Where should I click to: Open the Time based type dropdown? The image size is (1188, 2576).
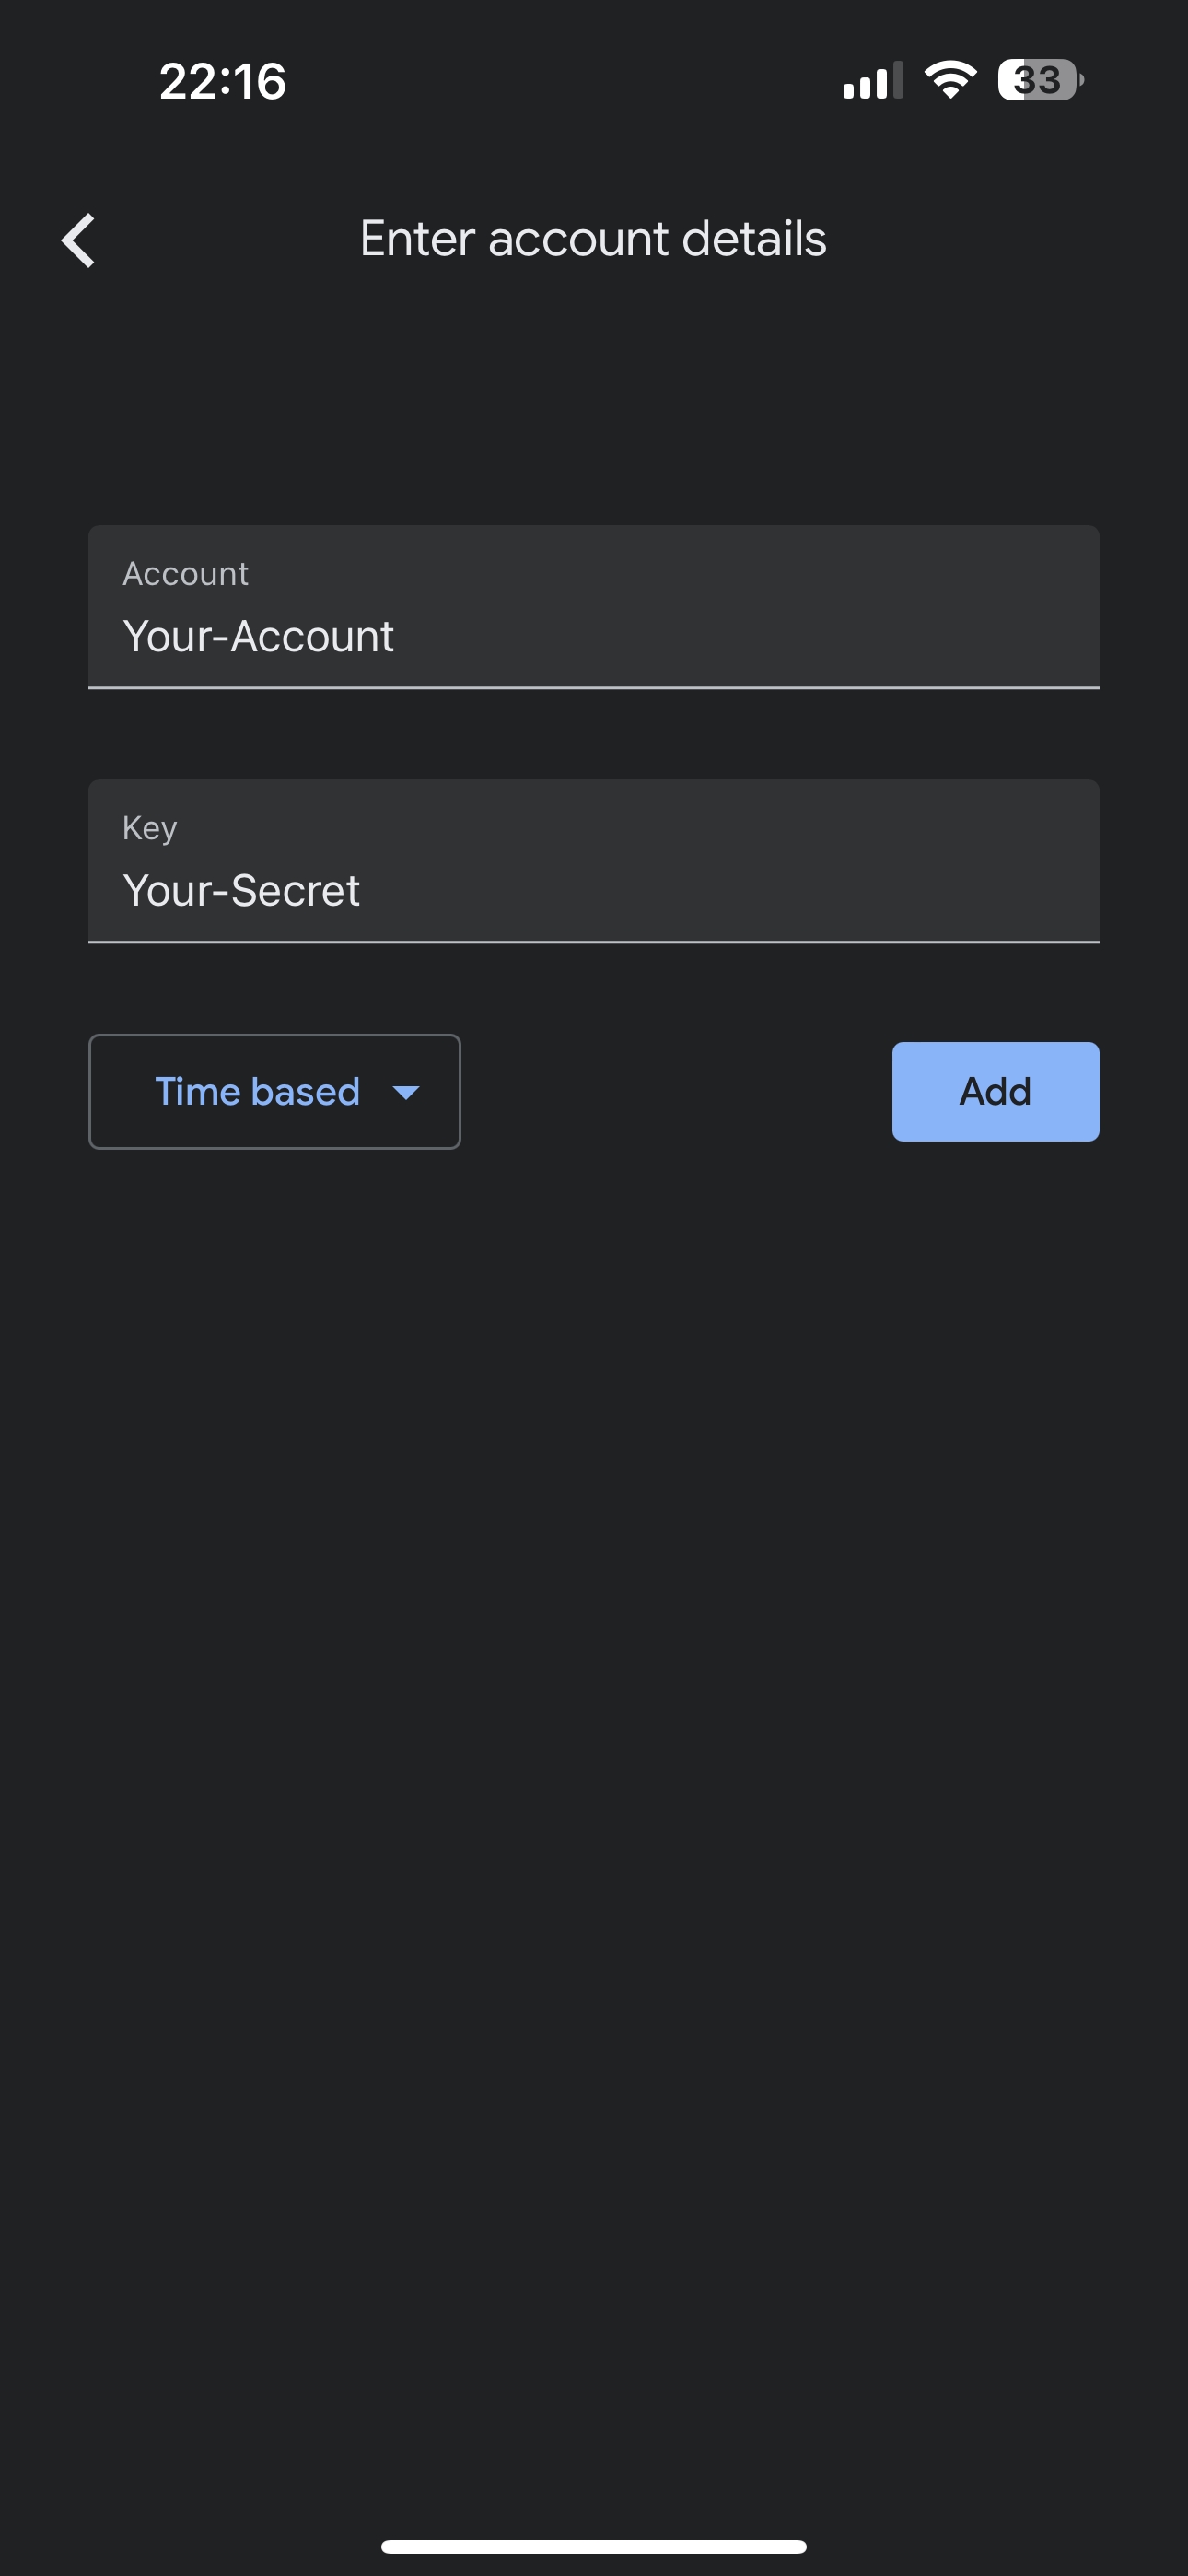[x=274, y=1091]
